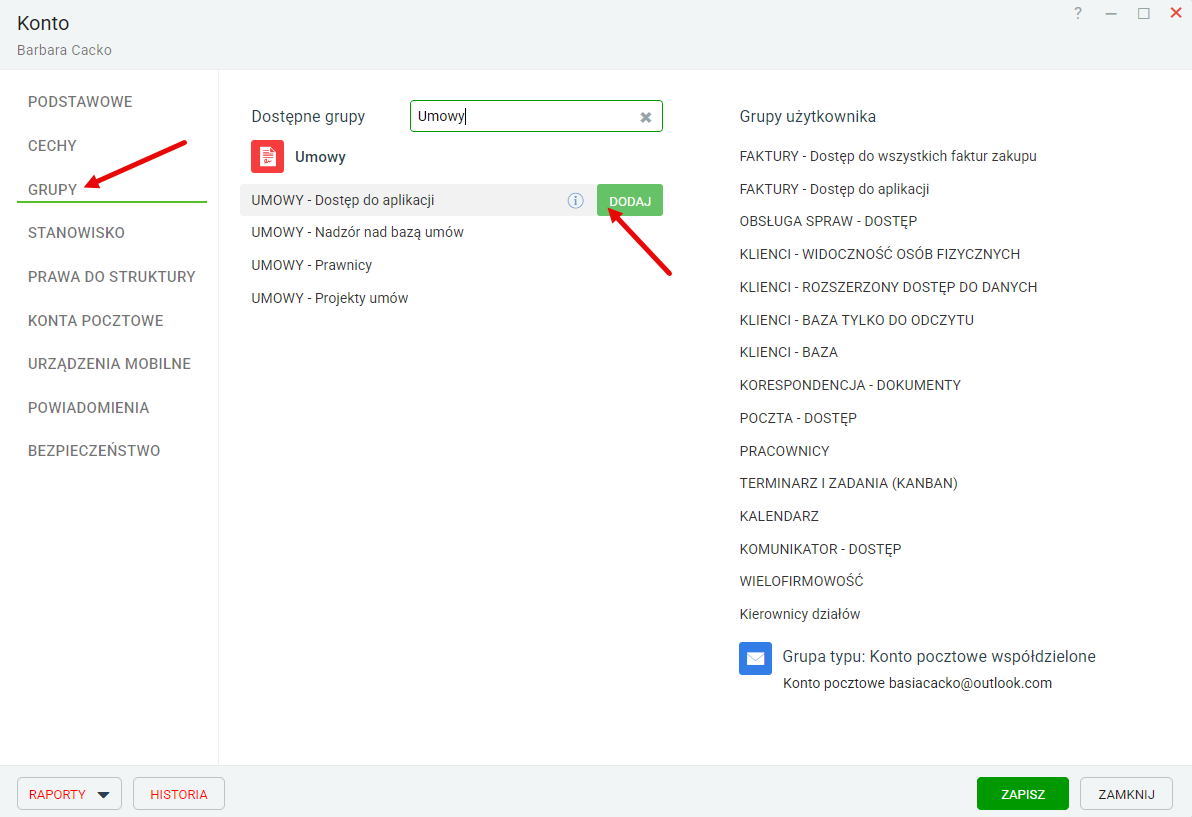Screen dimensions: 1192x817
Task: Select the KALENDARZ group
Action: click(778, 517)
